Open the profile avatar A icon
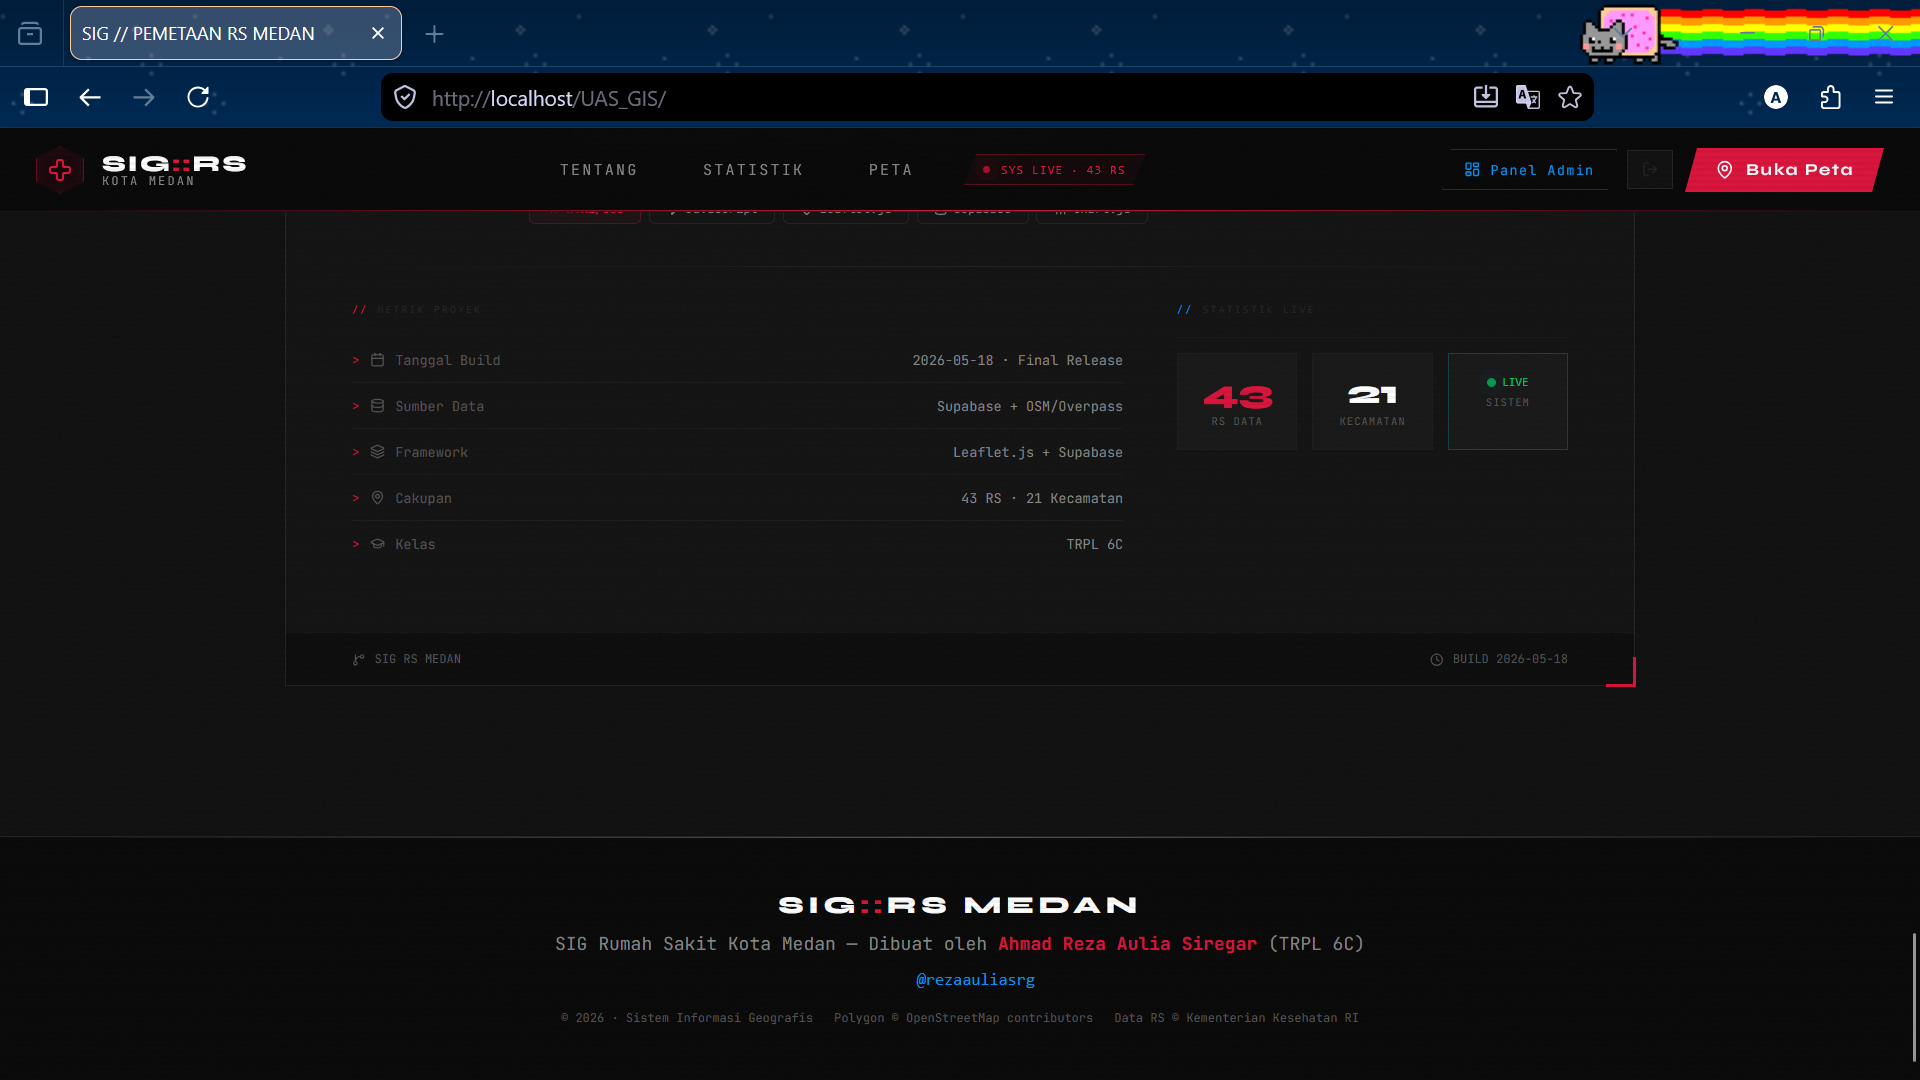The width and height of the screenshot is (1920, 1080). click(1776, 97)
